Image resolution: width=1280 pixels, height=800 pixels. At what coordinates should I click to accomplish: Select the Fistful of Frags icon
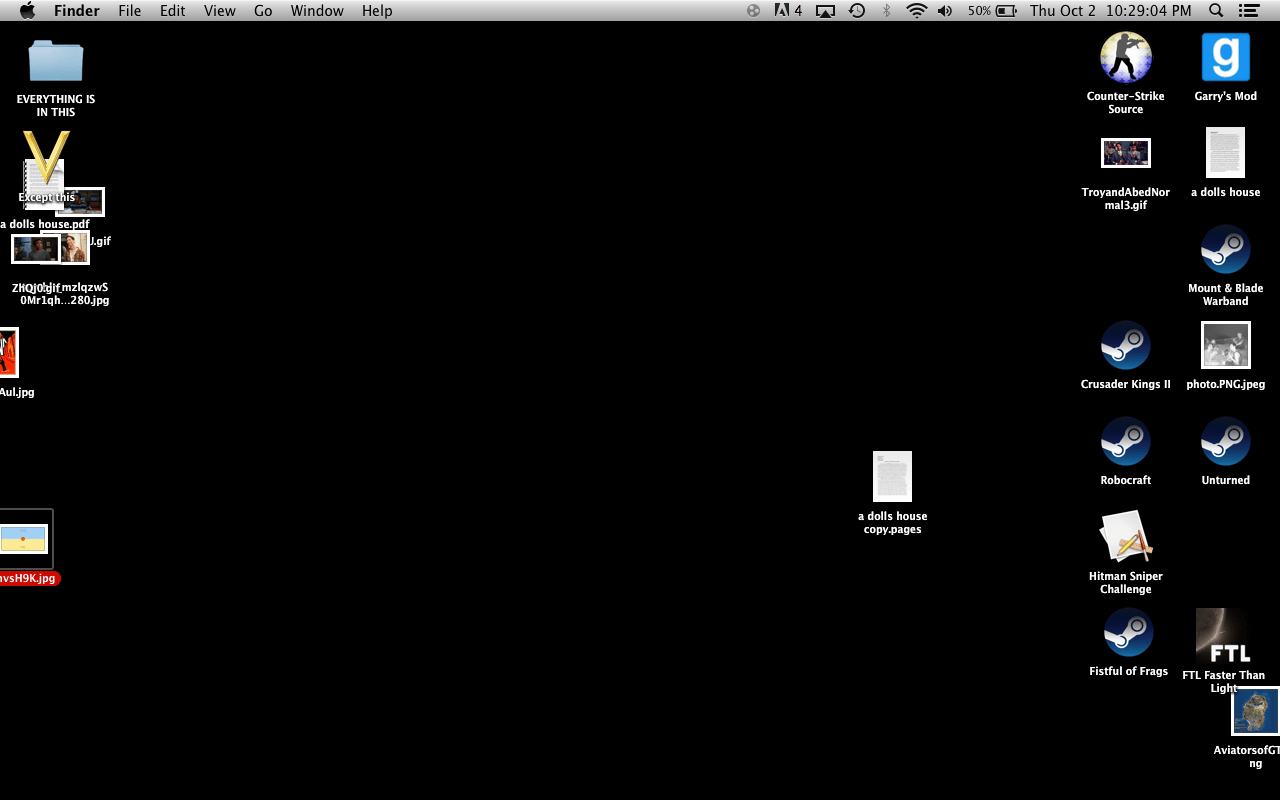1129,633
